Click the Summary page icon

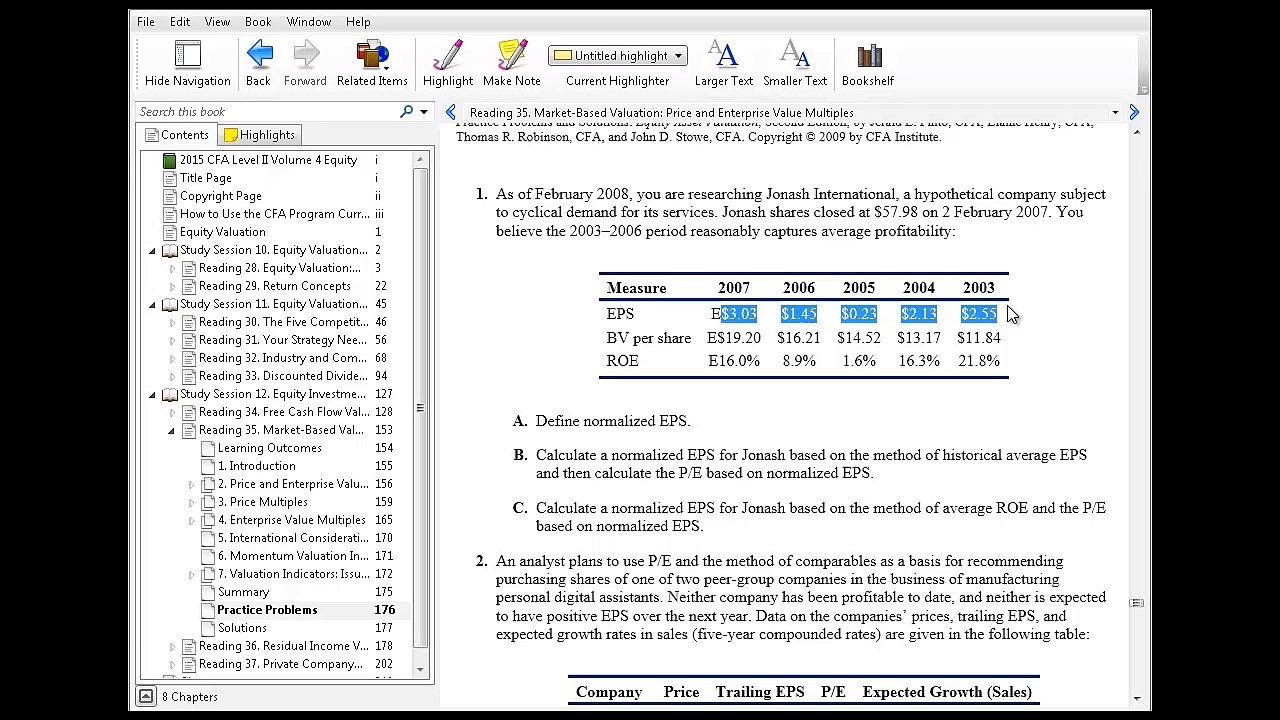(207, 592)
